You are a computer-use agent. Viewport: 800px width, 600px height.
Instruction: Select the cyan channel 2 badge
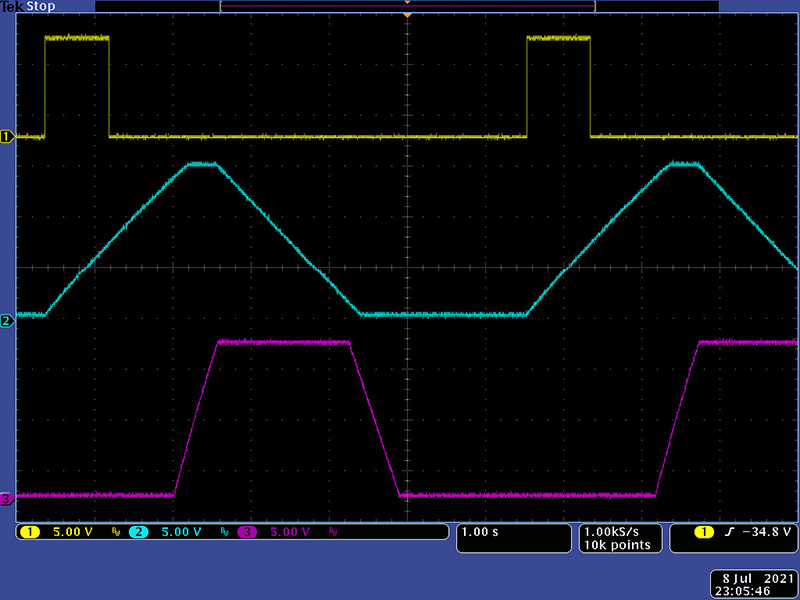pos(137,532)
